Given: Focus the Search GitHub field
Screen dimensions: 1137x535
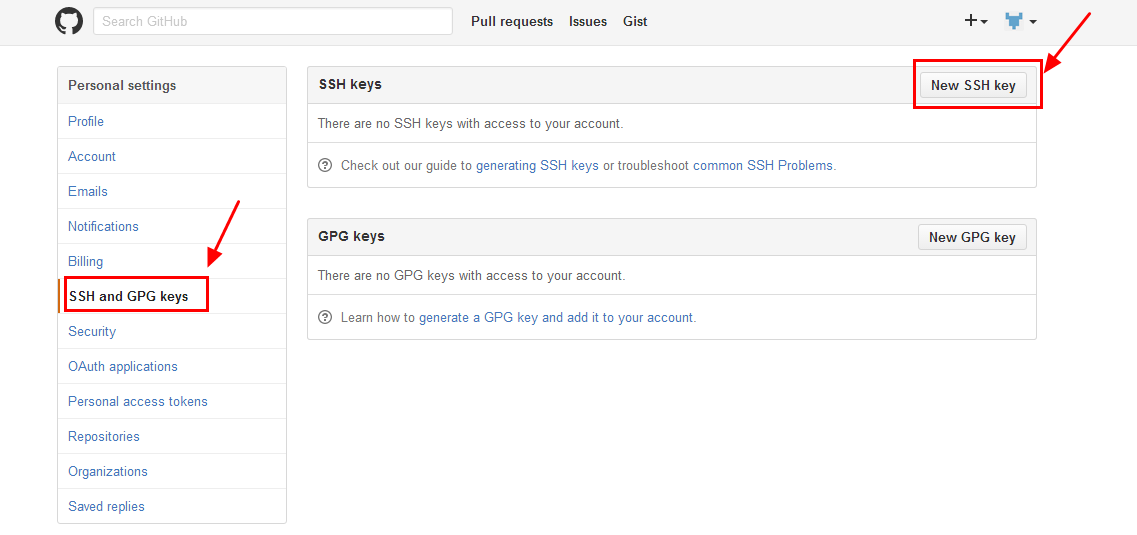Looking at the screenshot, I should (272, 21).
